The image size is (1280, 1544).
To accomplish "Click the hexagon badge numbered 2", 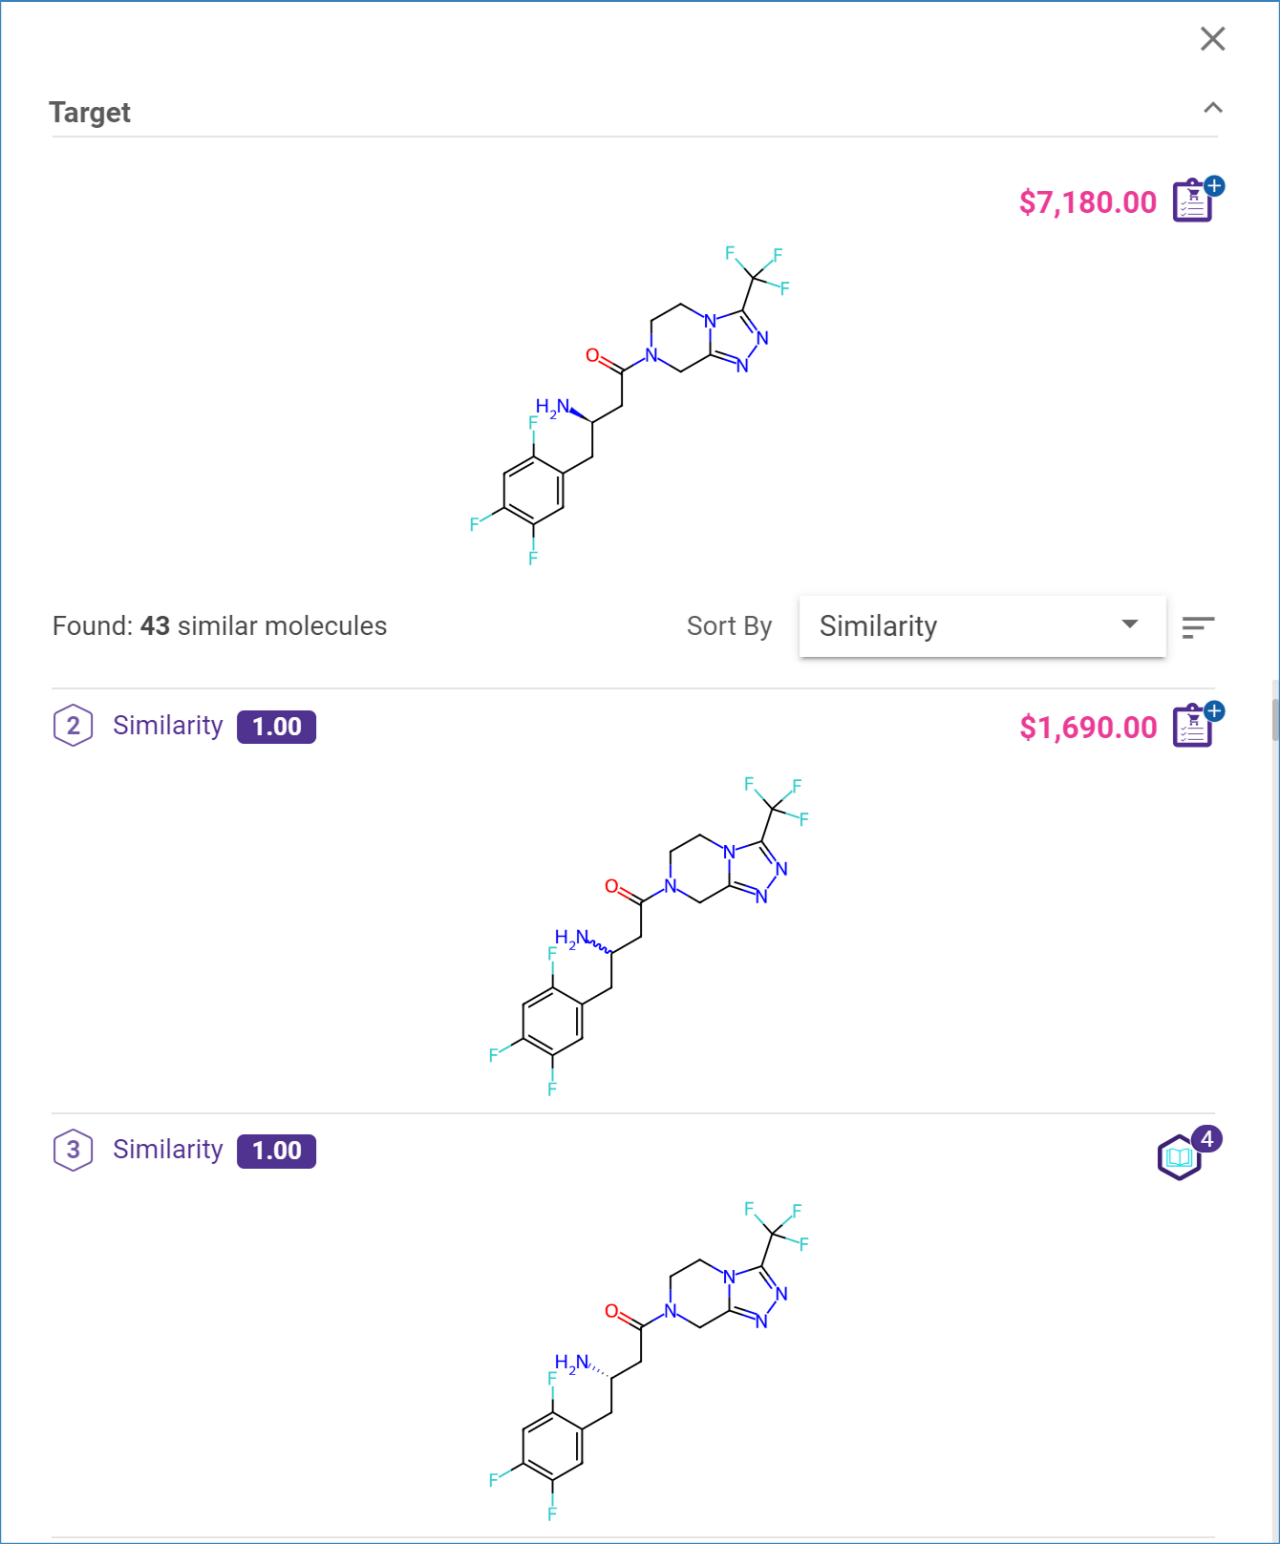I will click(x=71, y=726).
